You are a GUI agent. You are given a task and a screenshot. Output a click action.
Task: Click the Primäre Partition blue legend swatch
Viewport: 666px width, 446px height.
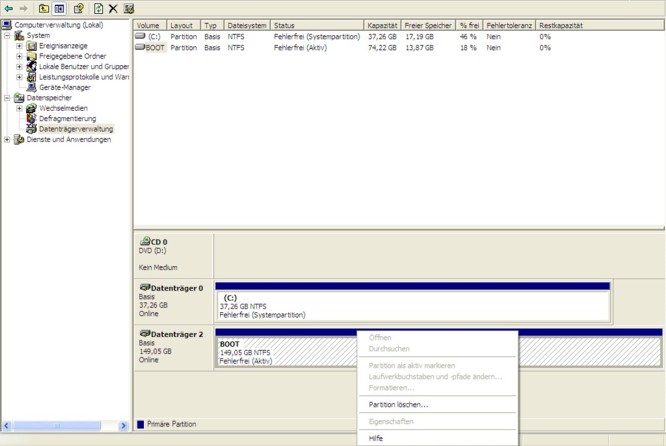click(140, 424)
